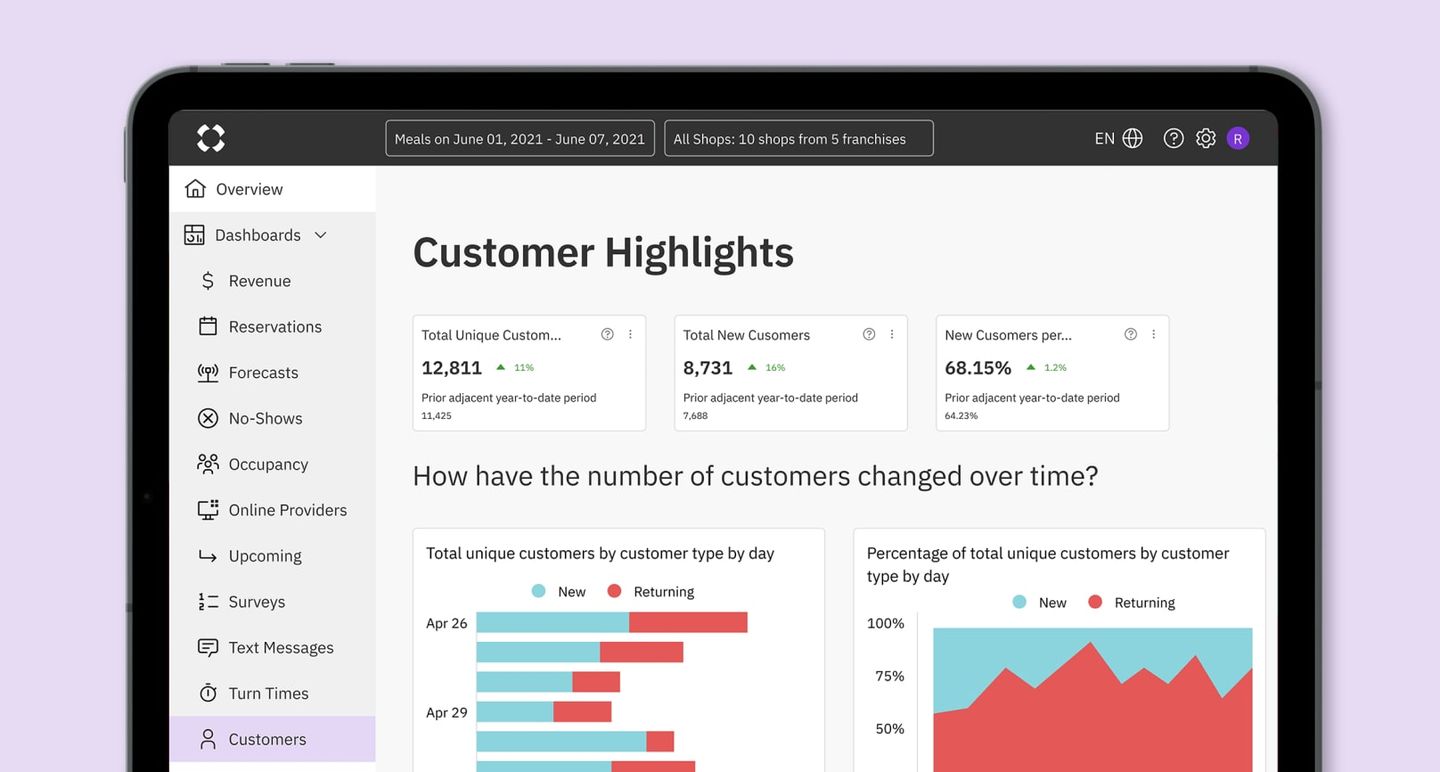
Task: Open the globe language icon
Action: [x=1132, y=138]
